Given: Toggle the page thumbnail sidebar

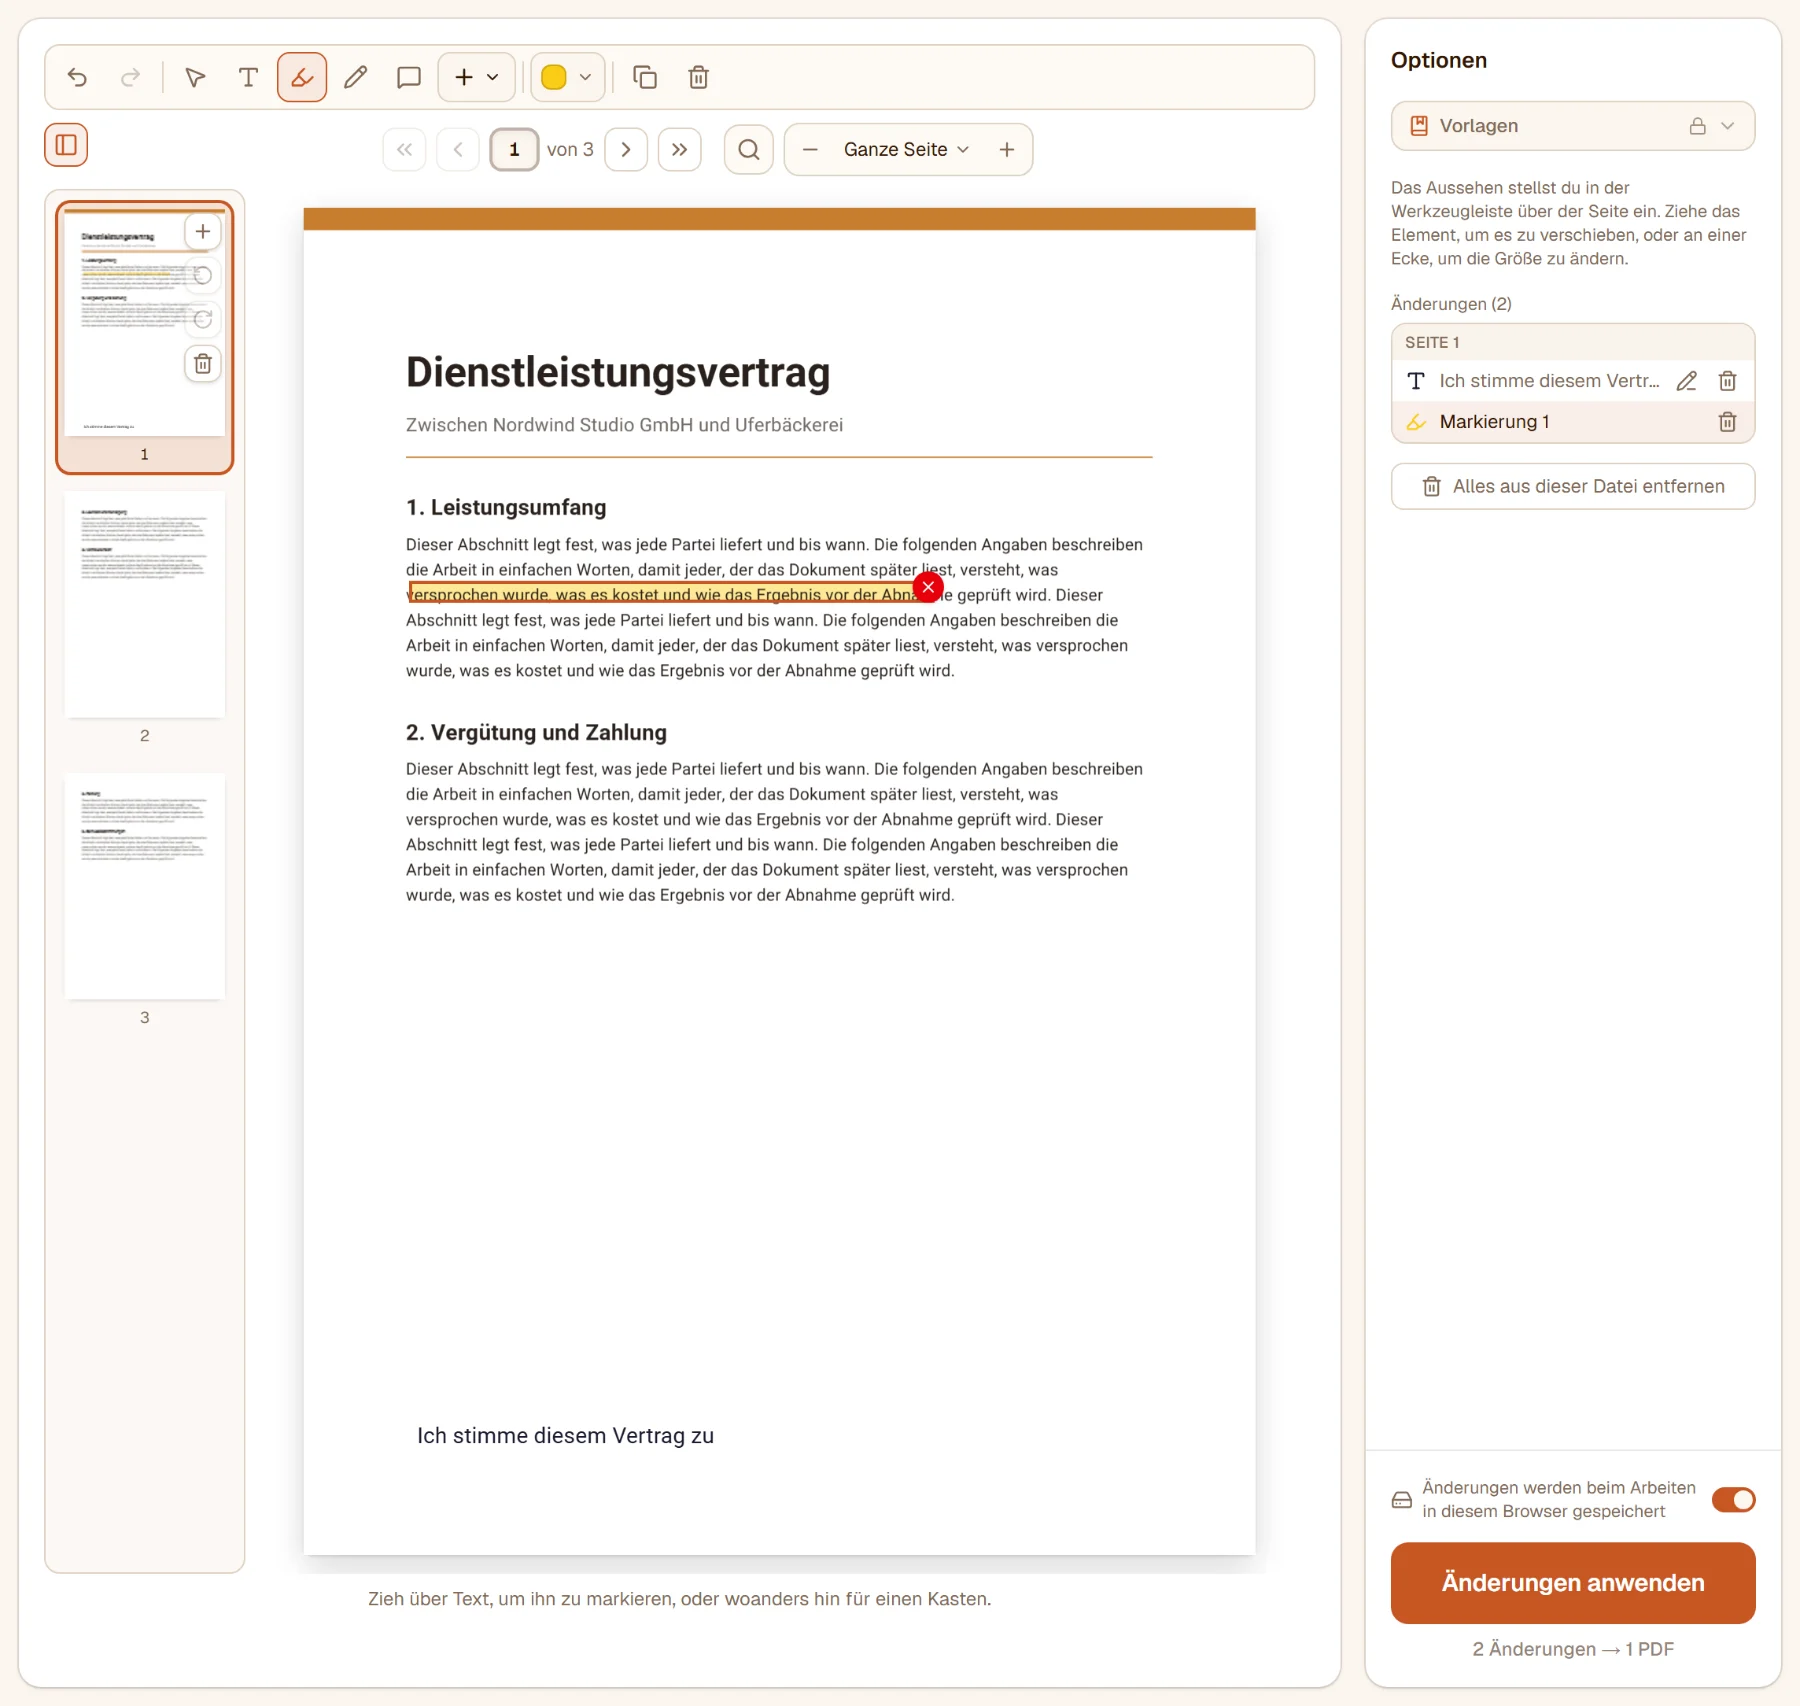Looking at the screenshot, I should click(66, 145).
